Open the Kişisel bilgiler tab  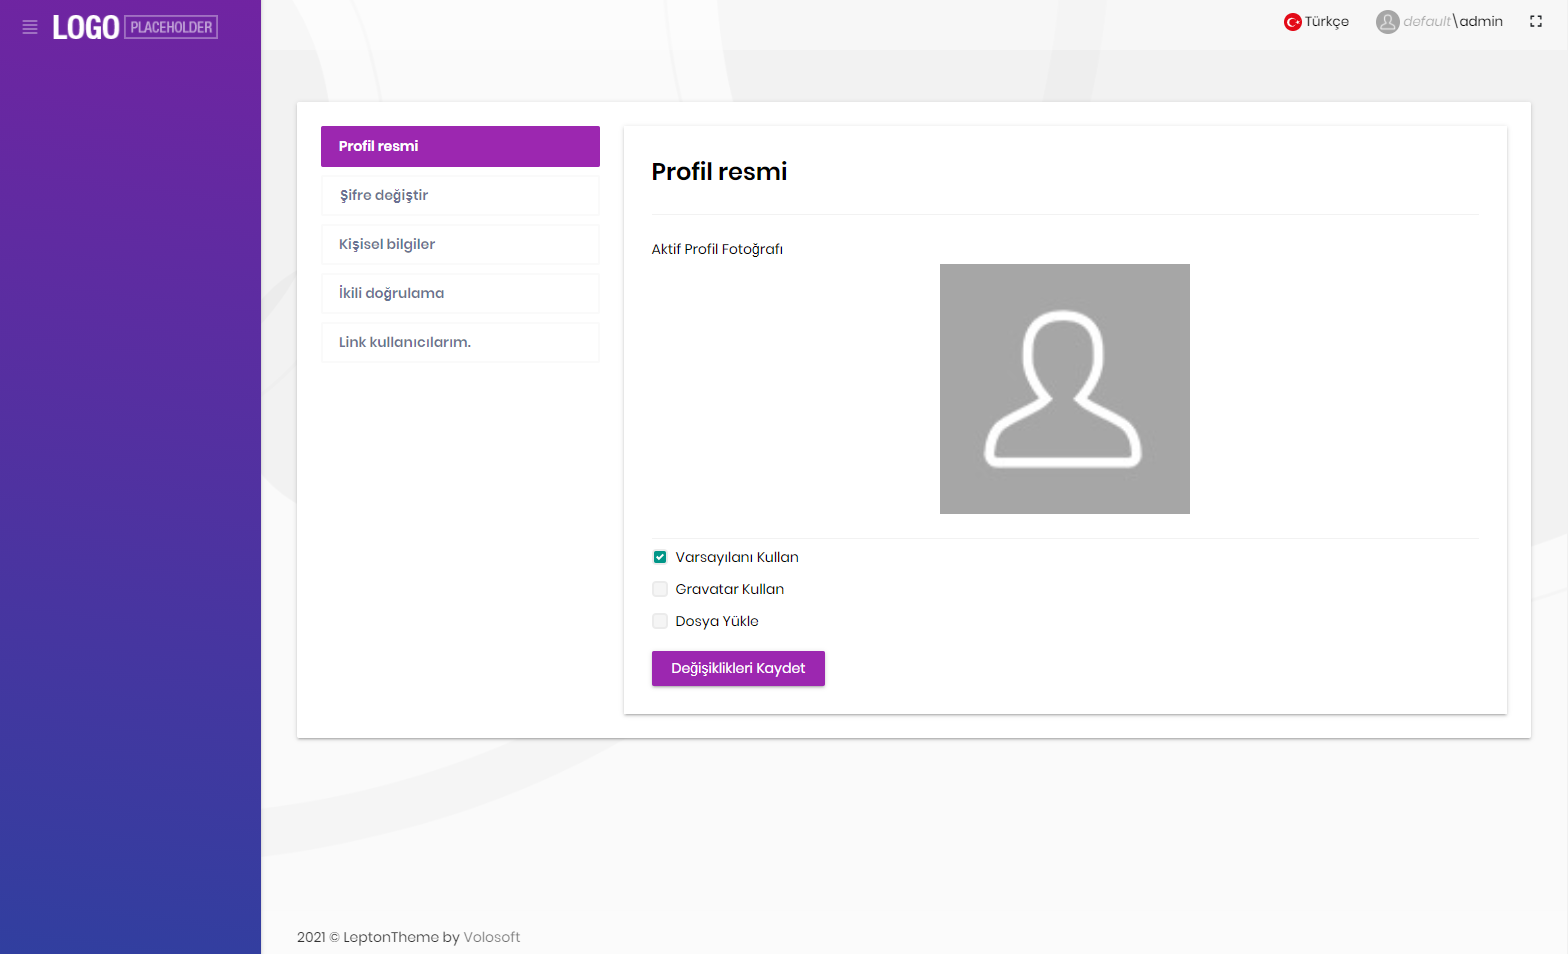(460, 244)
